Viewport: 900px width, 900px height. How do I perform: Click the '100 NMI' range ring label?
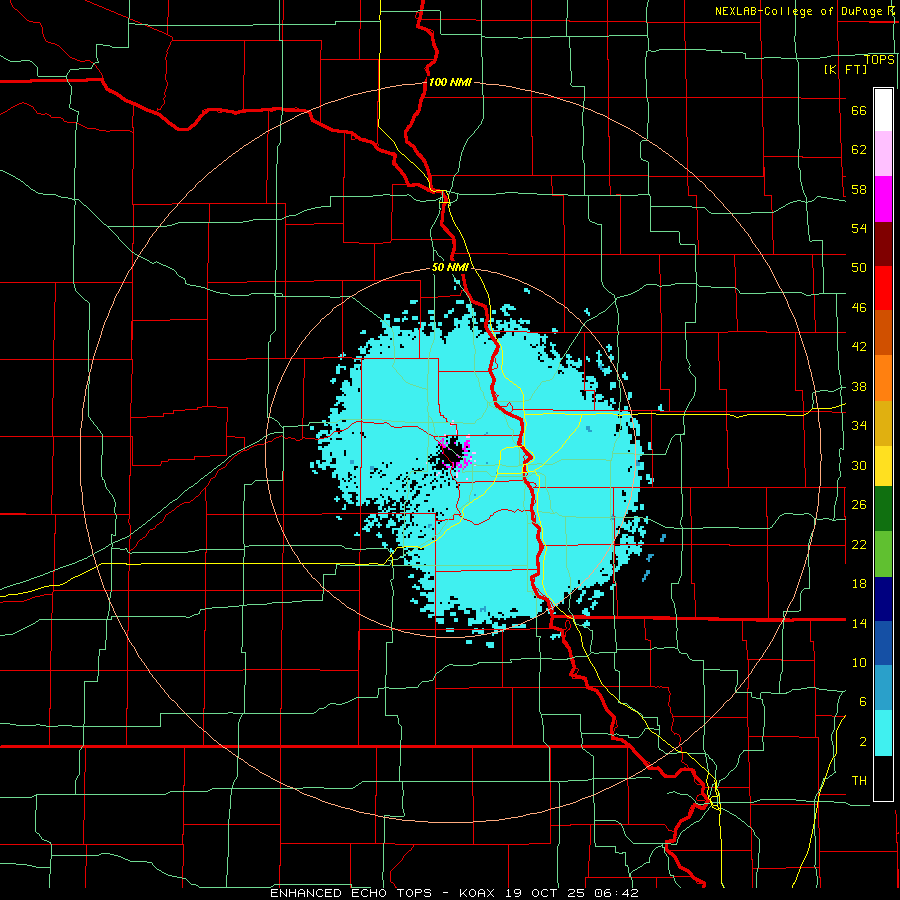[x=450, y=82]
